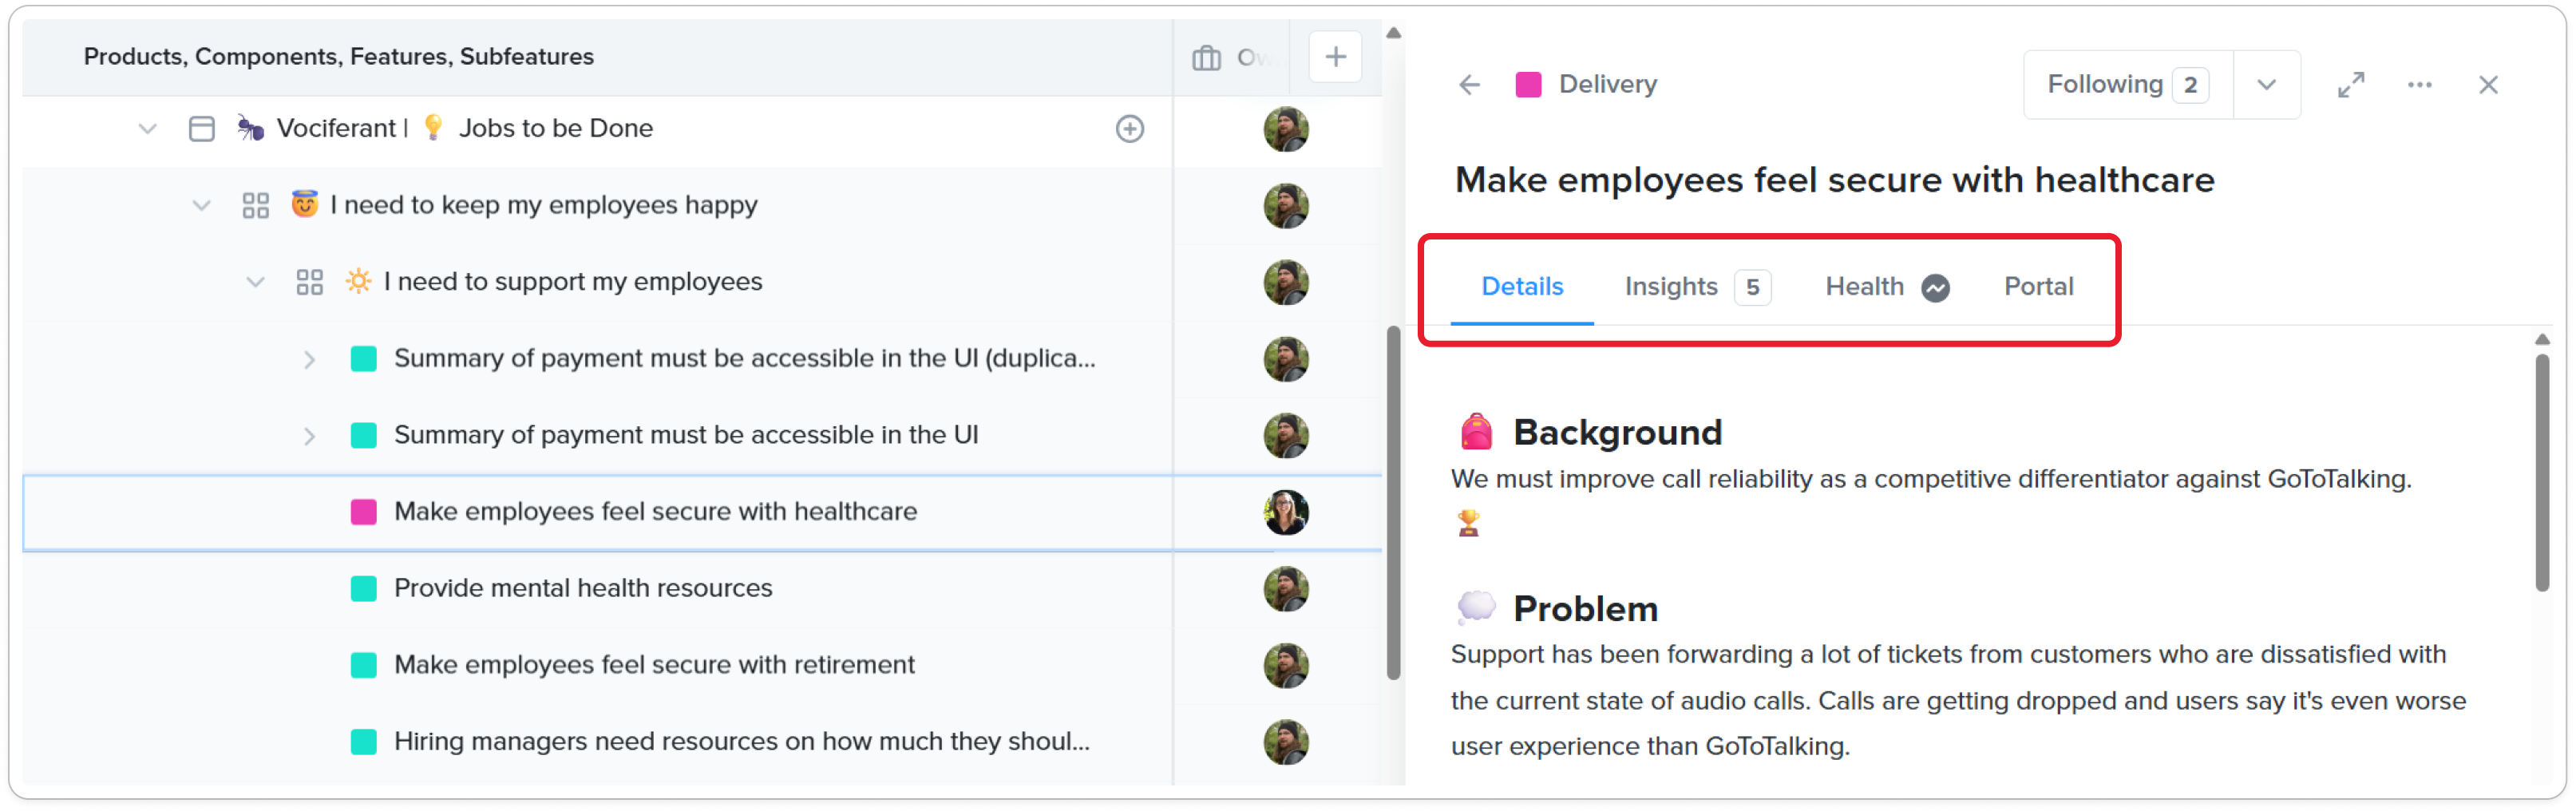The width and height of the screenshot is (2576, 811).
Task: Close the feature detail panel
Action: [x=2488, y=85]
